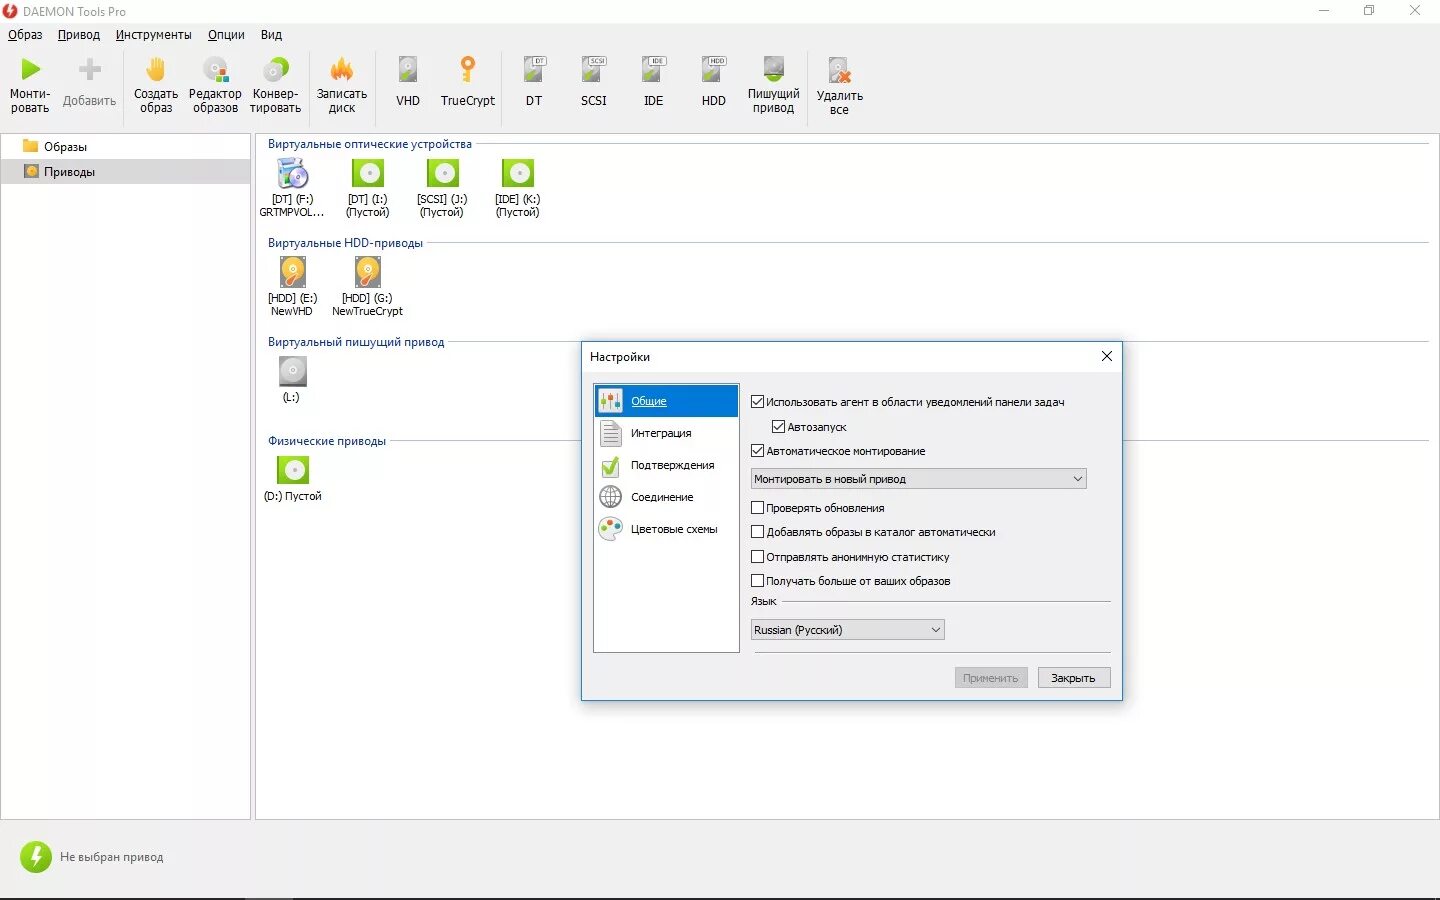Select the [HDD] (E:) NewVHD drive
Image resolution: width=1440 pixels, height=900 pixels.
pyautogui.click(x=293, y=286)
